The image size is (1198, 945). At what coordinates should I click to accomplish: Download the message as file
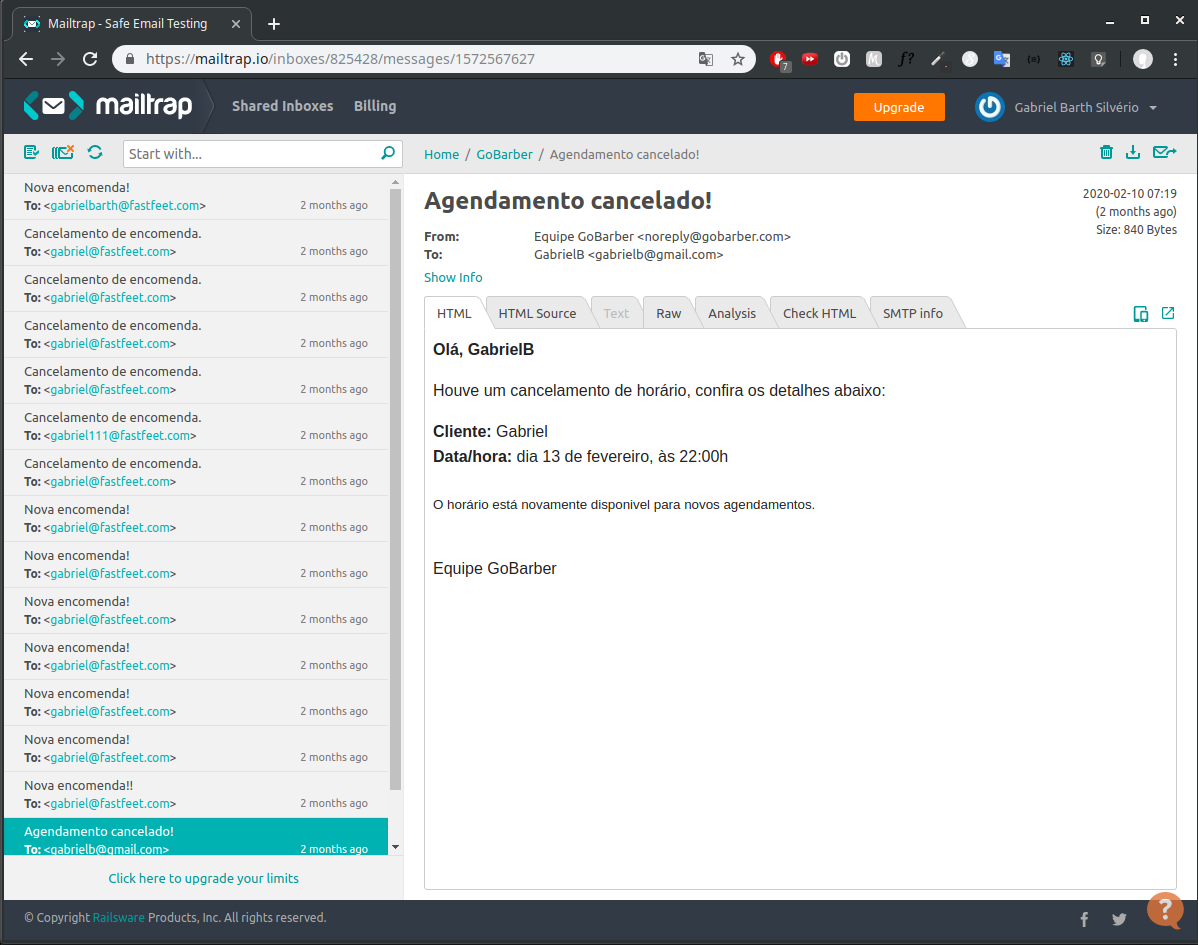click(x=1133, y=152)
